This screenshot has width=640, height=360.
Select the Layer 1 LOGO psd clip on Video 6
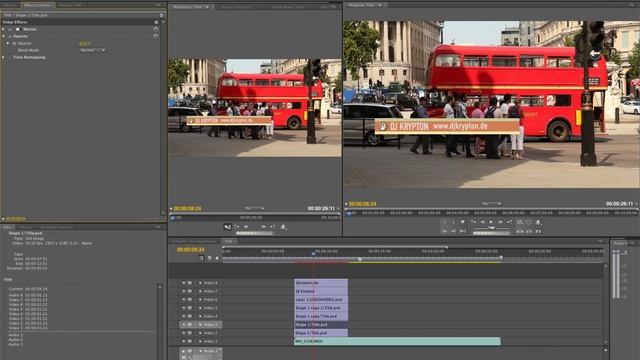321,299
